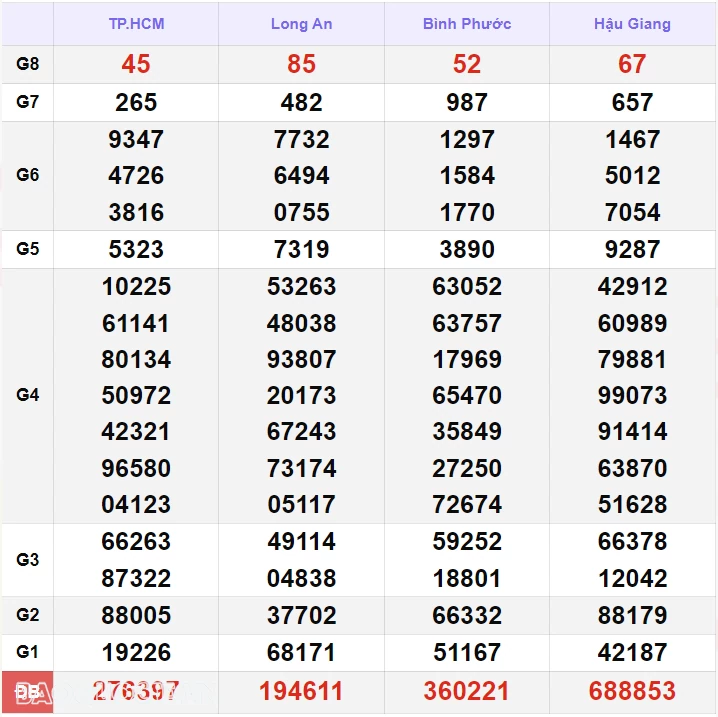Image resolution: width=718 pixels, height=717 pixels.
Task: Click special prize number 194611
Action: 301,691
